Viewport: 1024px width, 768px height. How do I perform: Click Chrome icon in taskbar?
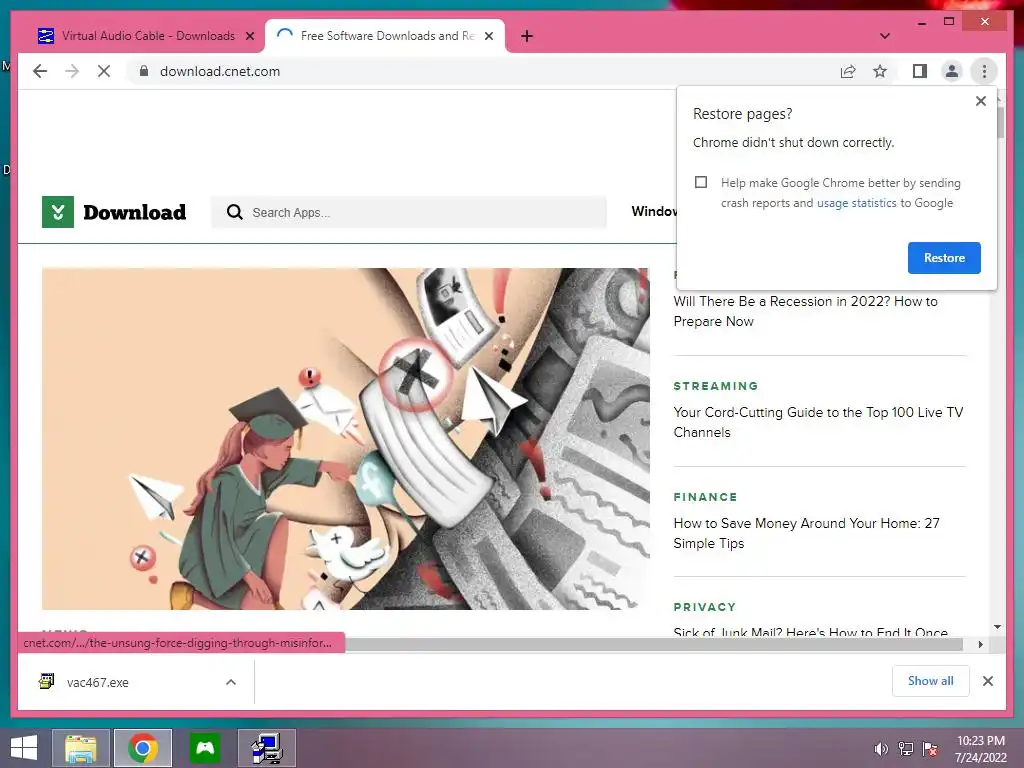(143, 748)
